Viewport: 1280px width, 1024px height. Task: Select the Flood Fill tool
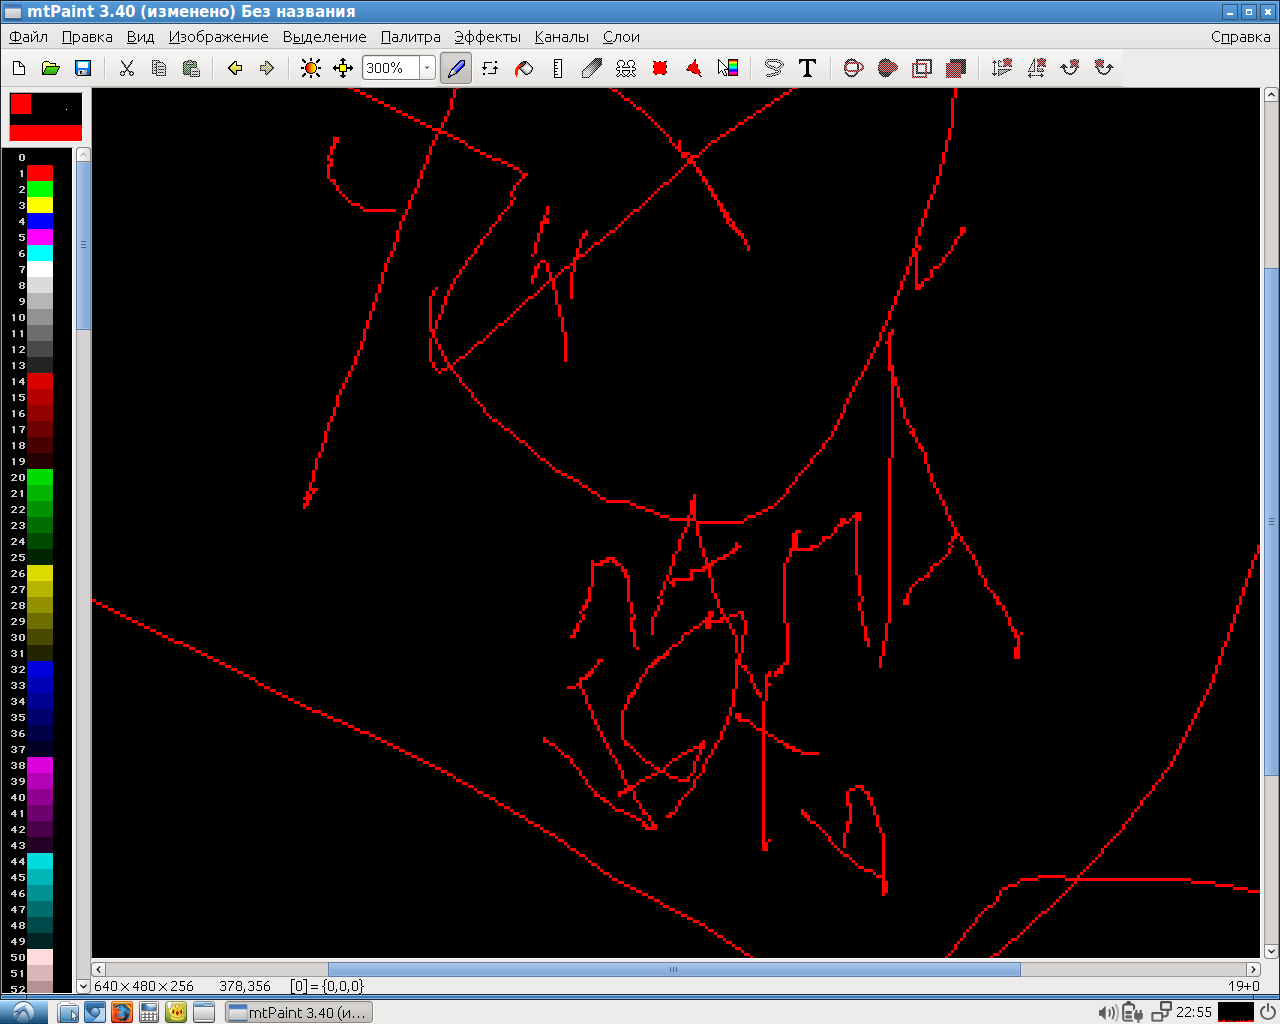524,68
